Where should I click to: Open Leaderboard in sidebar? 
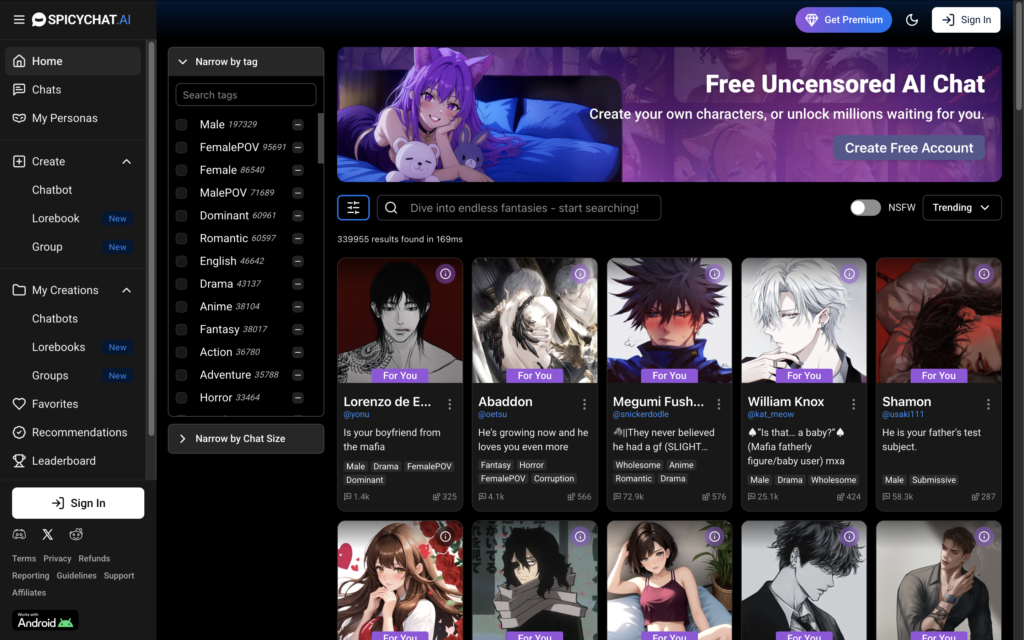tap(73, 460)
